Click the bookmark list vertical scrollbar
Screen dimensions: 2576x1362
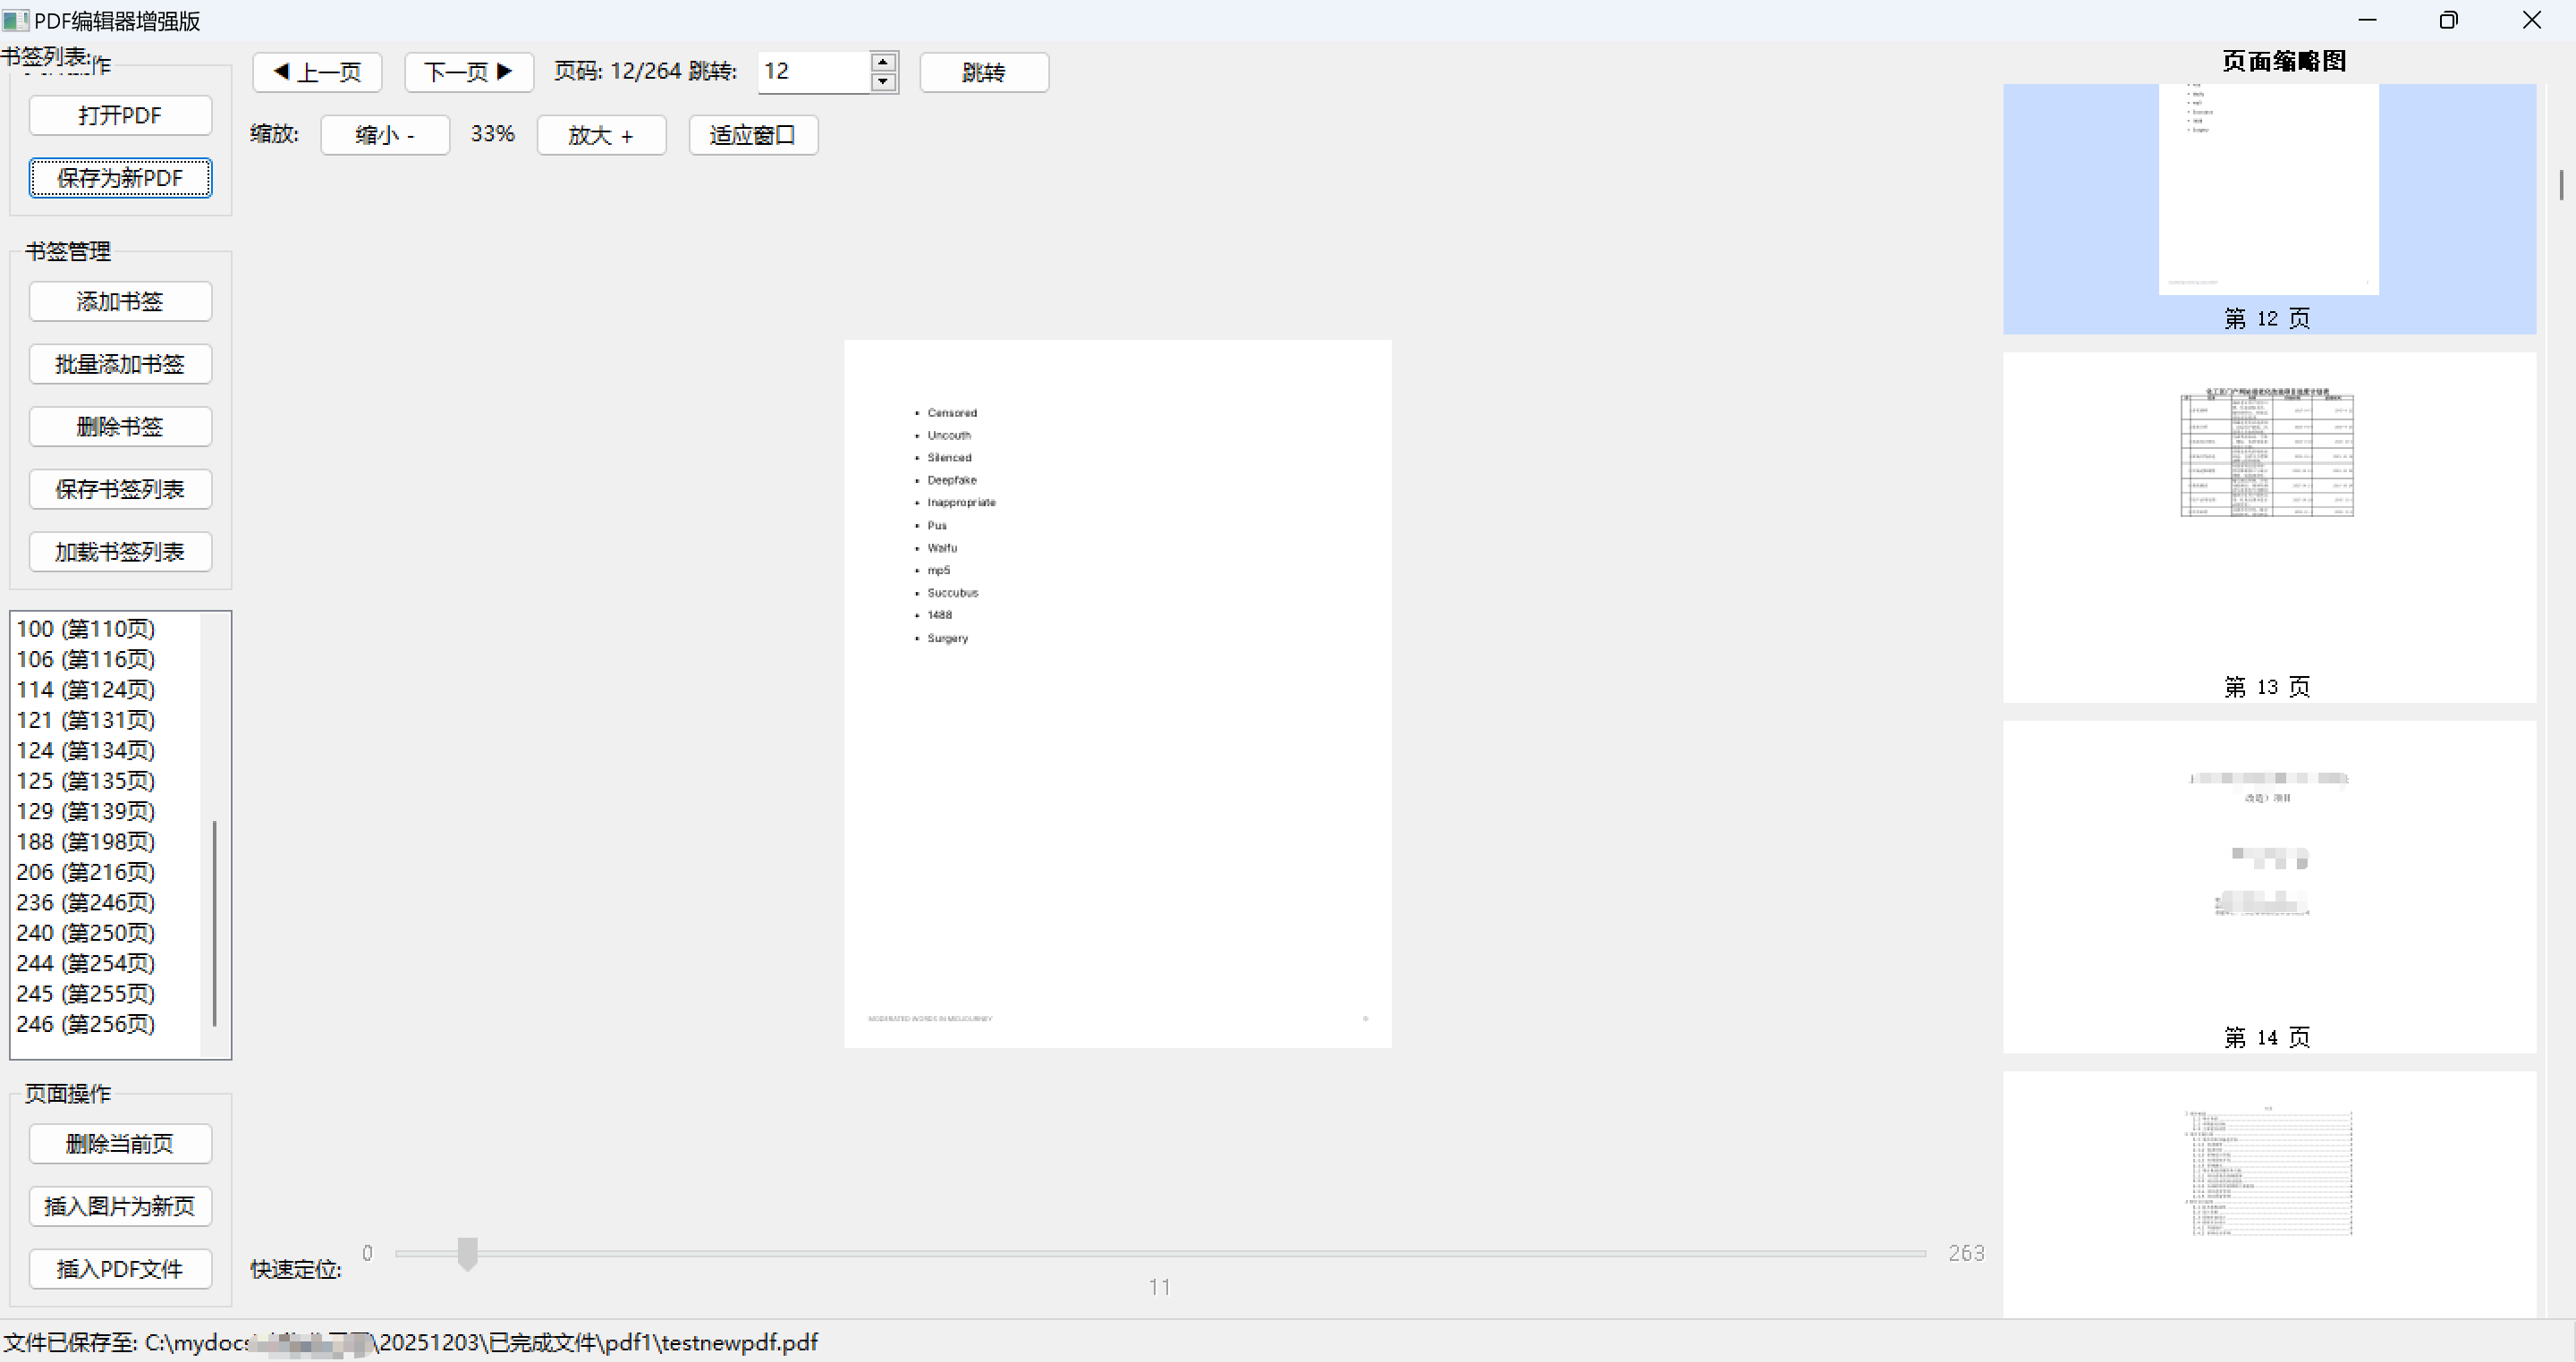pyautogui.click(x=214, y=922)
